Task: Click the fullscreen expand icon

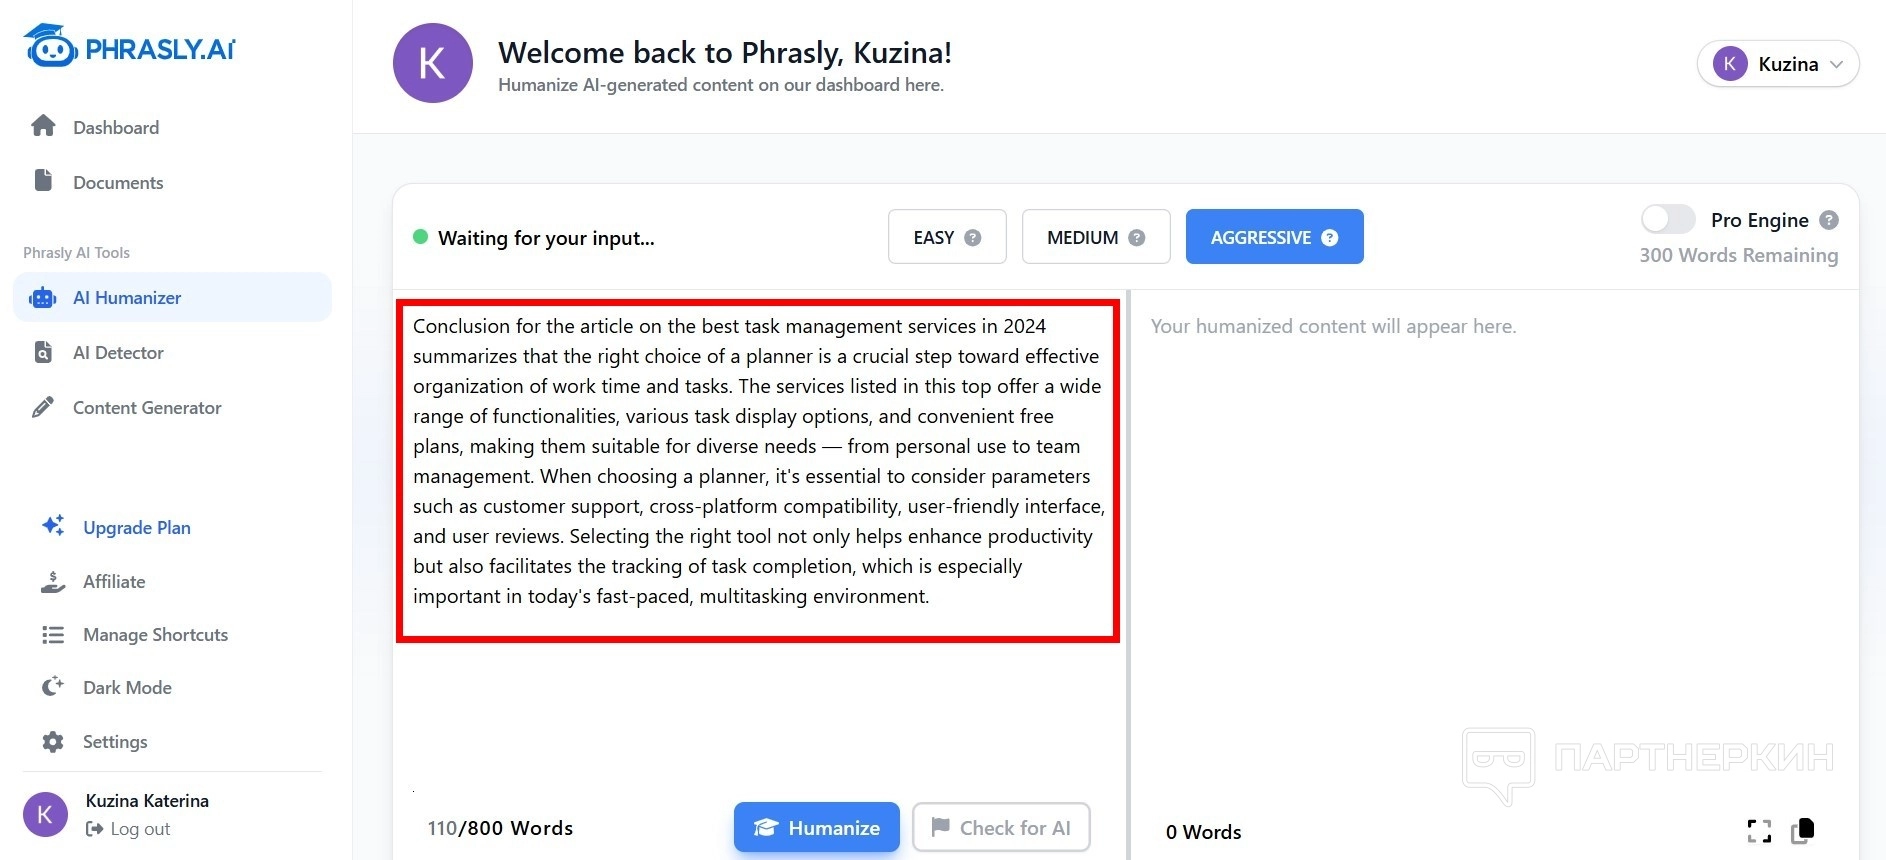Action: 1759,831
